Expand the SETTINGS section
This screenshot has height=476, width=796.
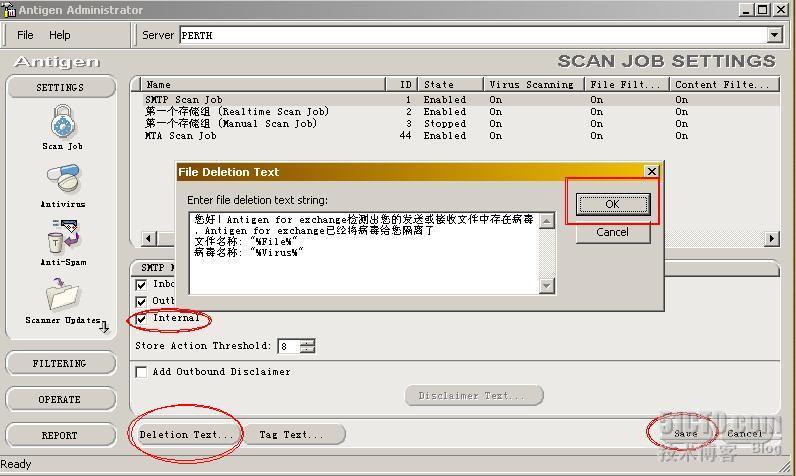tap(60, 87)
